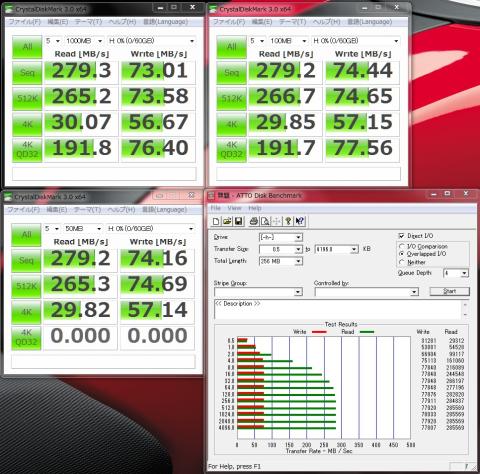Click the ATTO Start button
This screenshot has width=480, height=474.
tap(449, 291)
